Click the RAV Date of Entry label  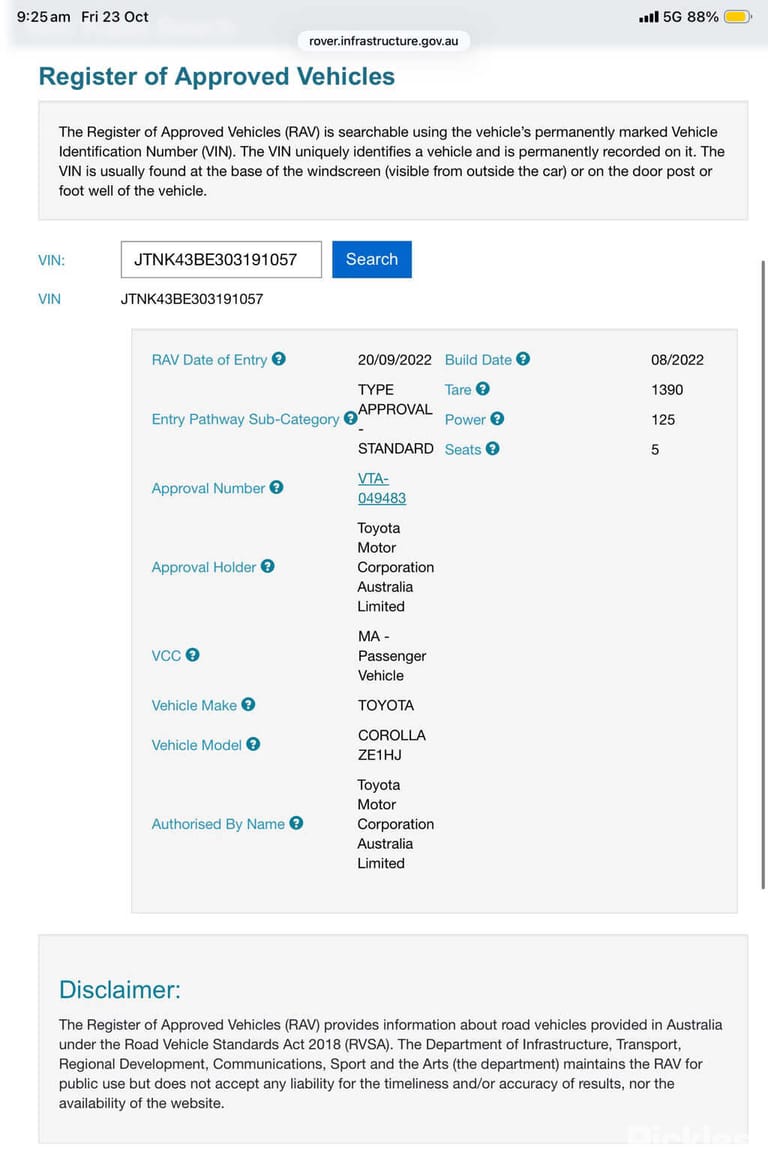[209, 359]
